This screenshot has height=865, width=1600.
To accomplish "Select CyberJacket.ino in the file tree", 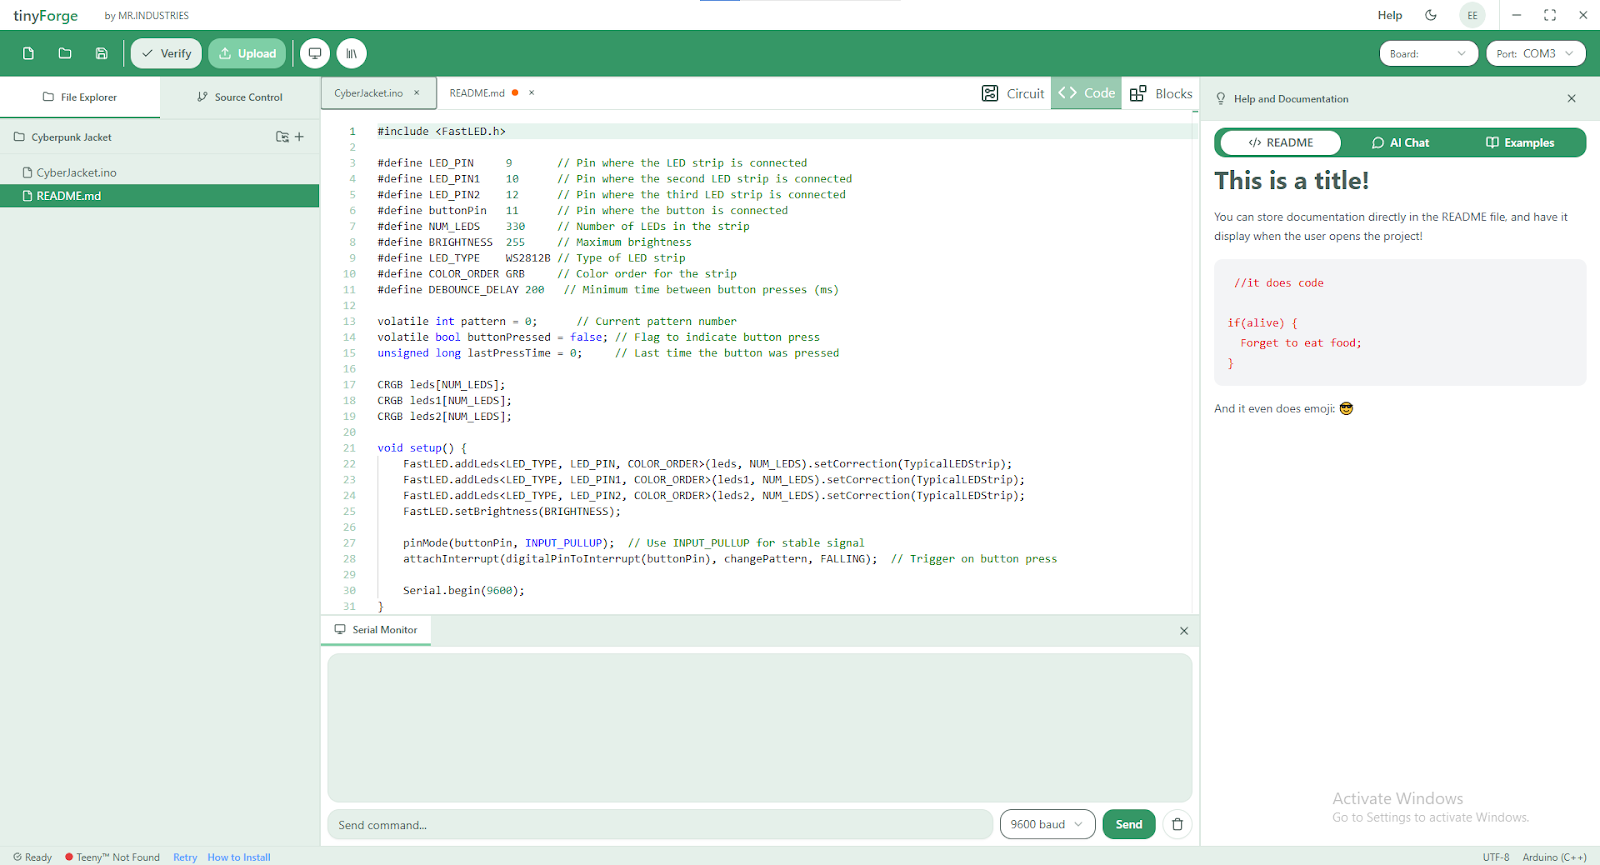I will pos(76,173).
